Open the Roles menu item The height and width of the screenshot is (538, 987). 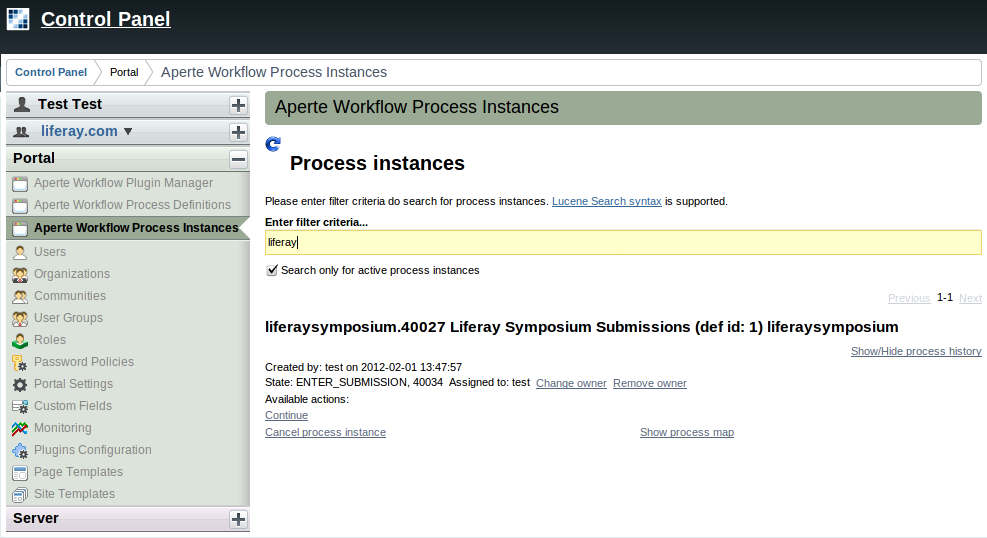[x=50, y=340]
